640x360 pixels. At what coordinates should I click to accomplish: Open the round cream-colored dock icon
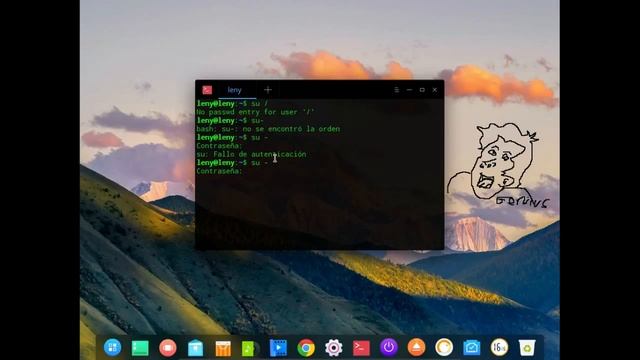pos(444,348)
